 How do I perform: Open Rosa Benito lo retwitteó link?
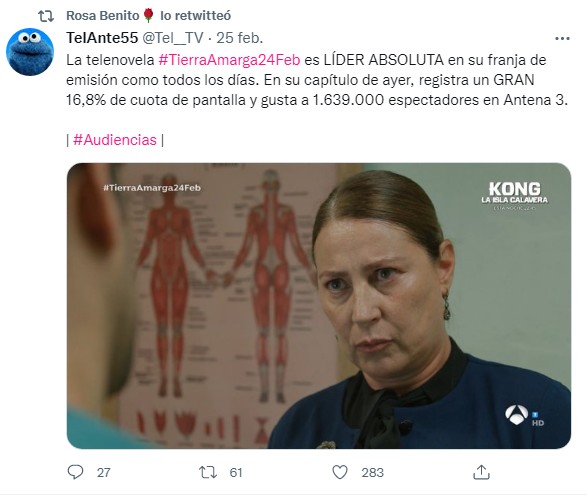click(148, 16)
